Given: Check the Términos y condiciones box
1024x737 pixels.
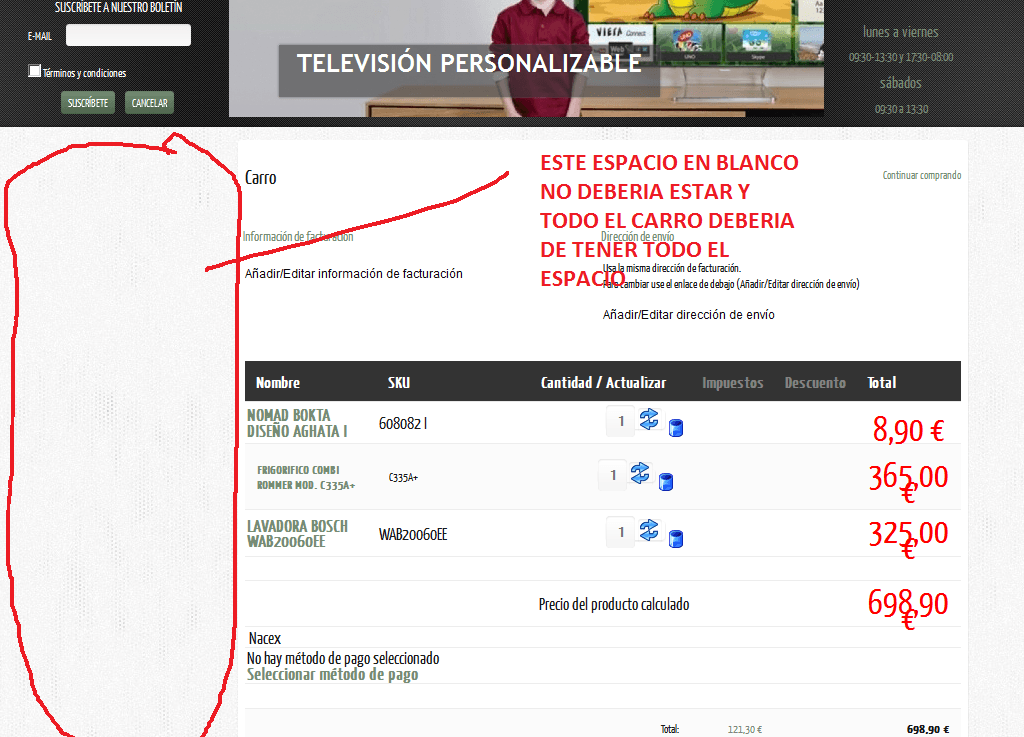Looking at the screenshot, I should tap(35, 71).
